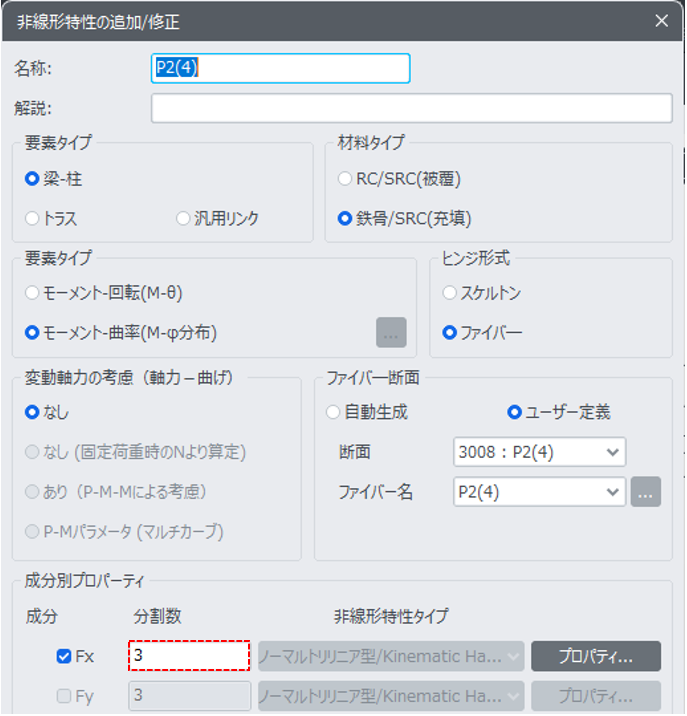The image size is (687, 716).
Task: Select the トラス radio button
Action: [x=33, y=218]
